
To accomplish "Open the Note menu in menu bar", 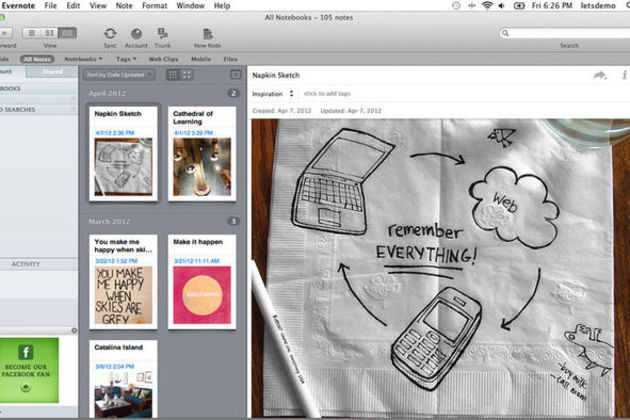I will [124, 6].
